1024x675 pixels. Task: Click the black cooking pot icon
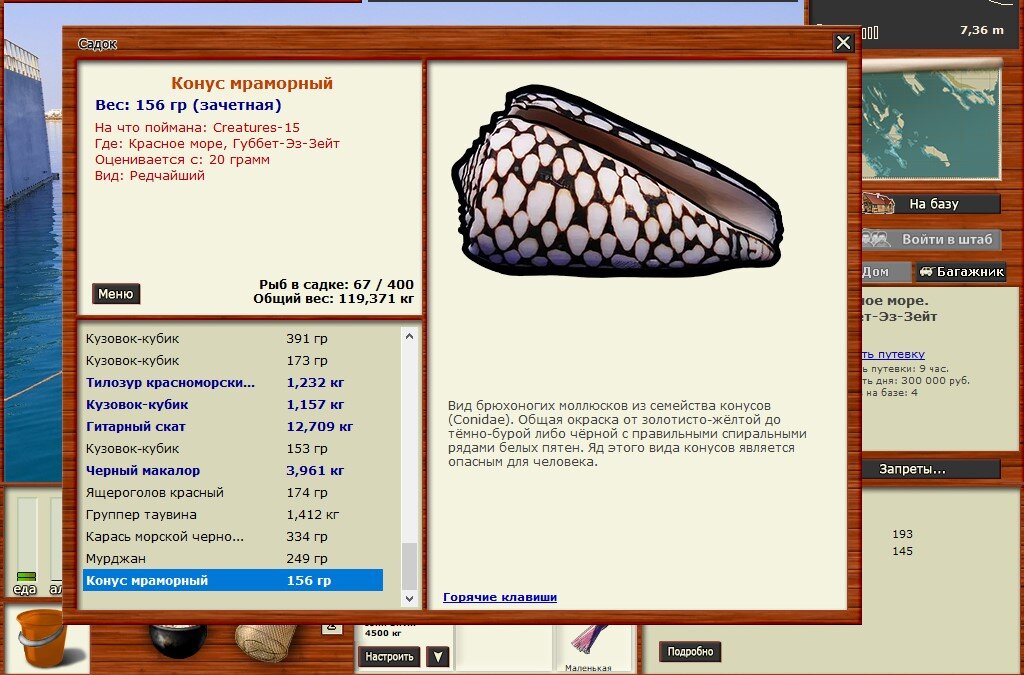[177, 639]
